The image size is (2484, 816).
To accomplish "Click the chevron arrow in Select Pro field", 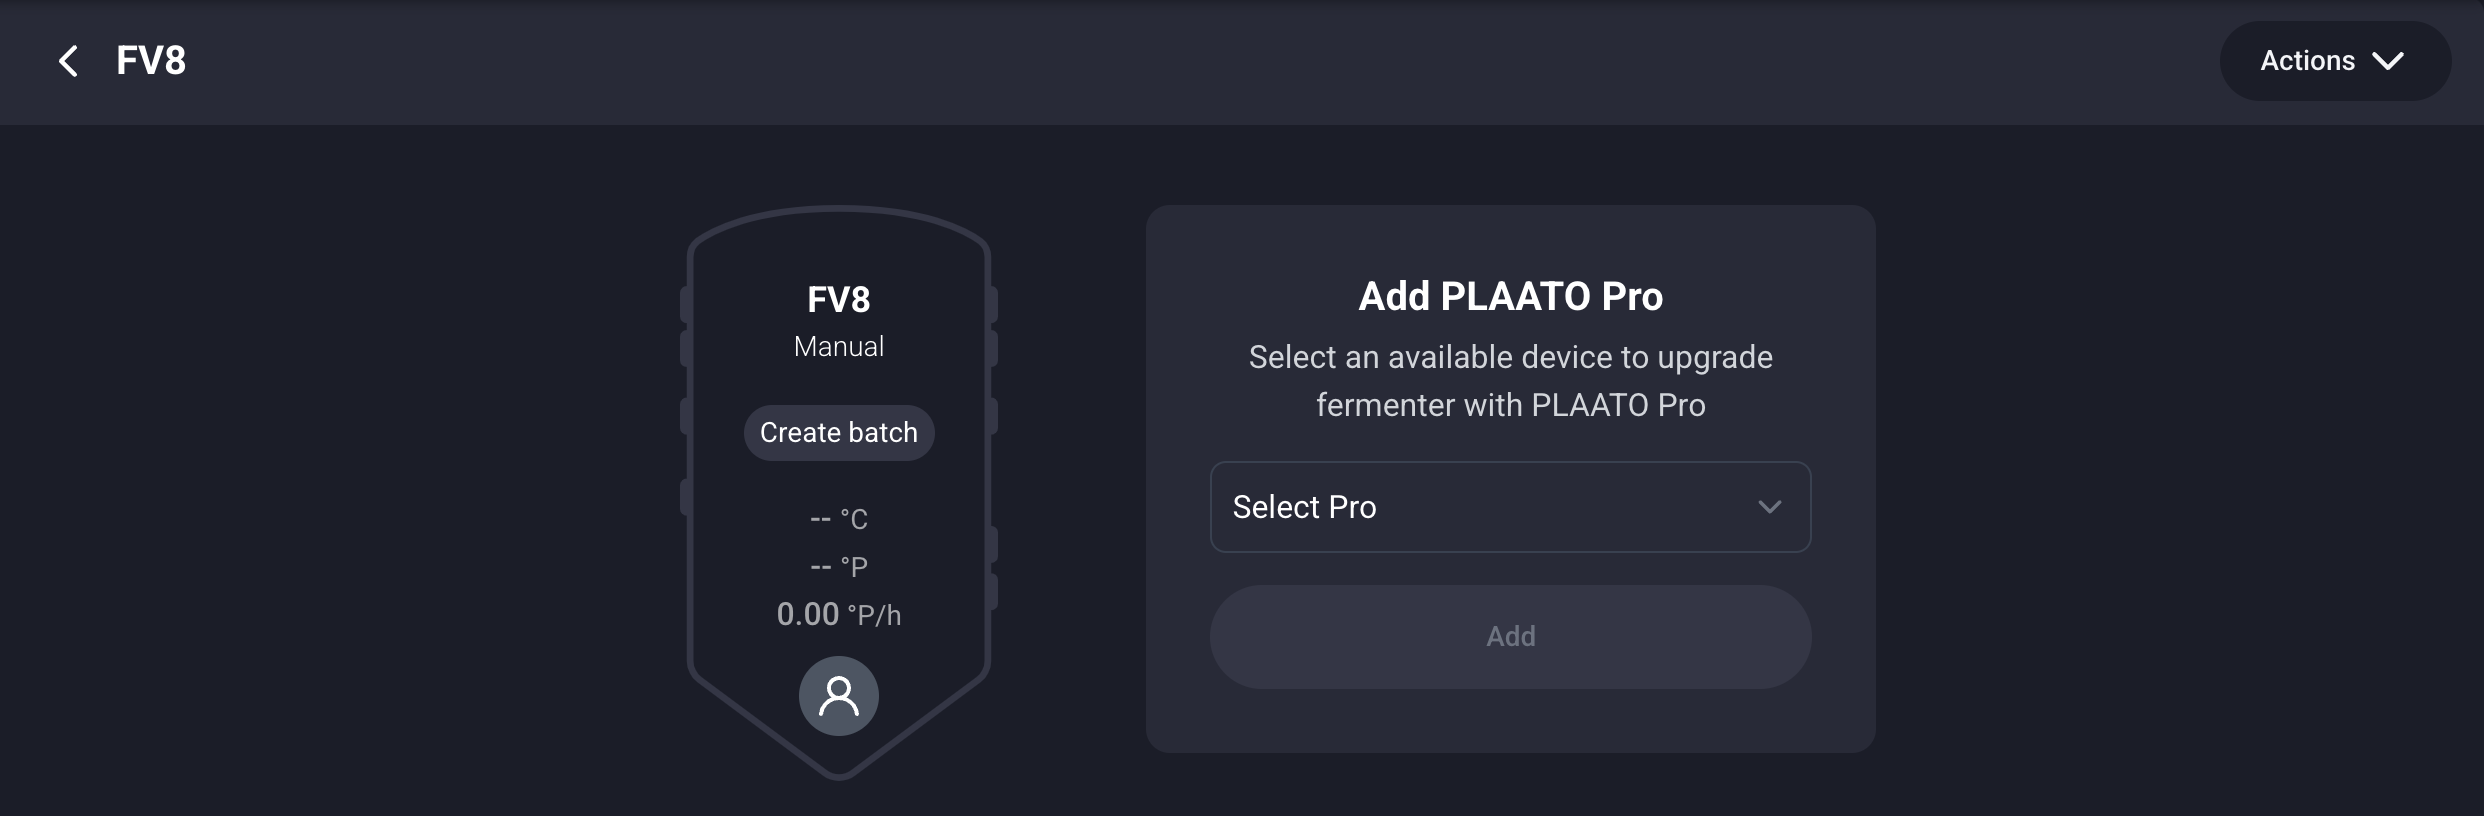I will (x=1769, y=507).
